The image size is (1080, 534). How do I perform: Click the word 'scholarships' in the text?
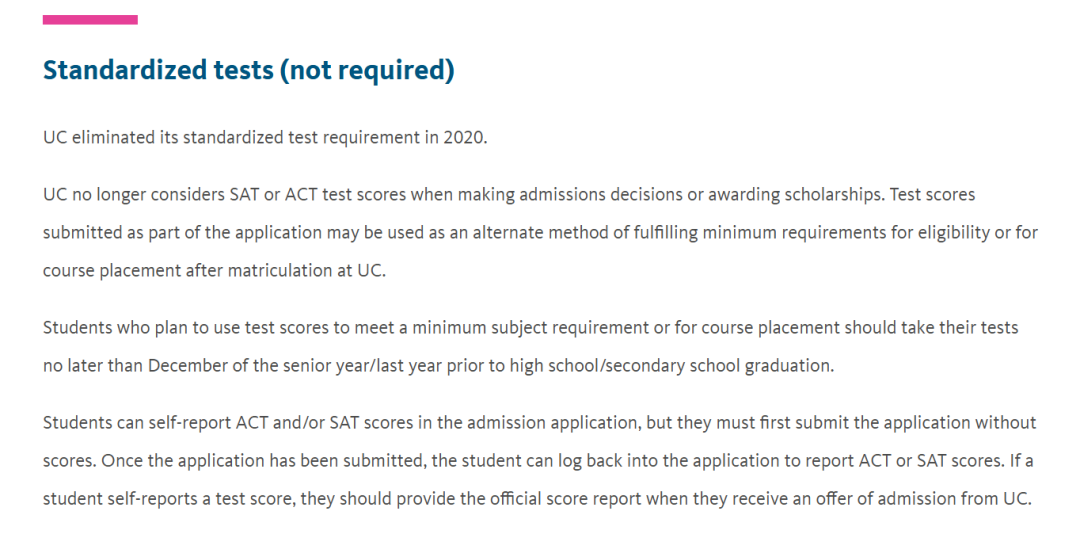click(835, 193)
